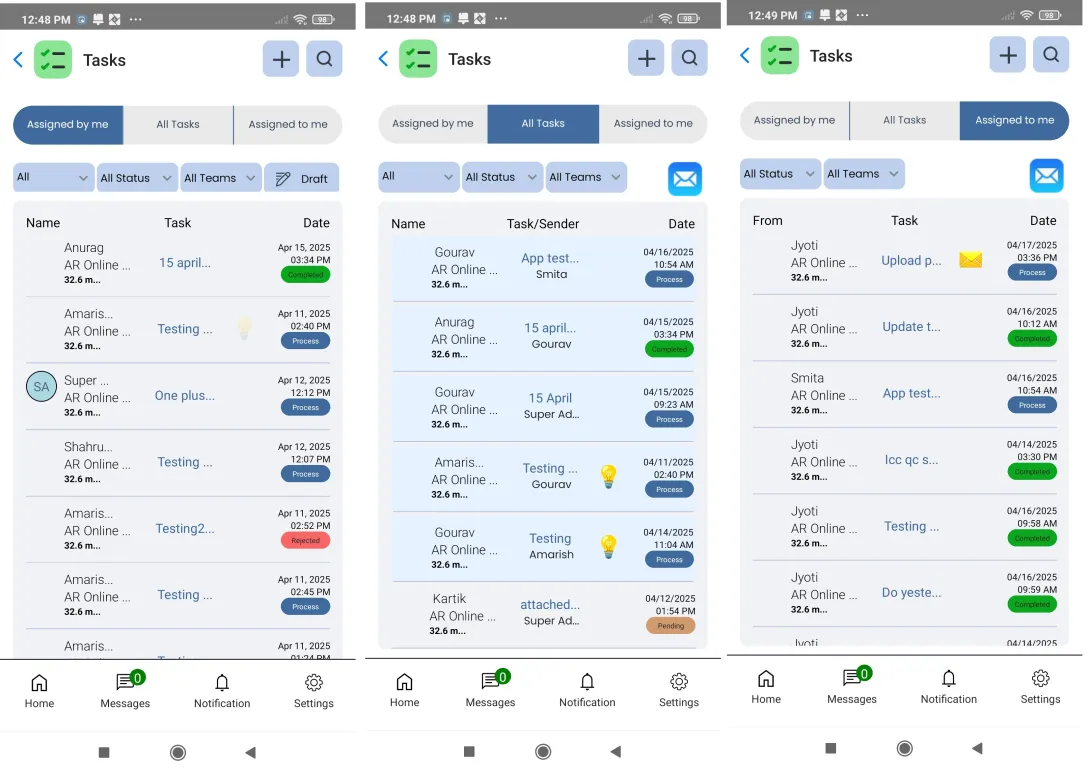Tap green Tasks app icon on left screen
1090x771 pixels.
point(53,60)
